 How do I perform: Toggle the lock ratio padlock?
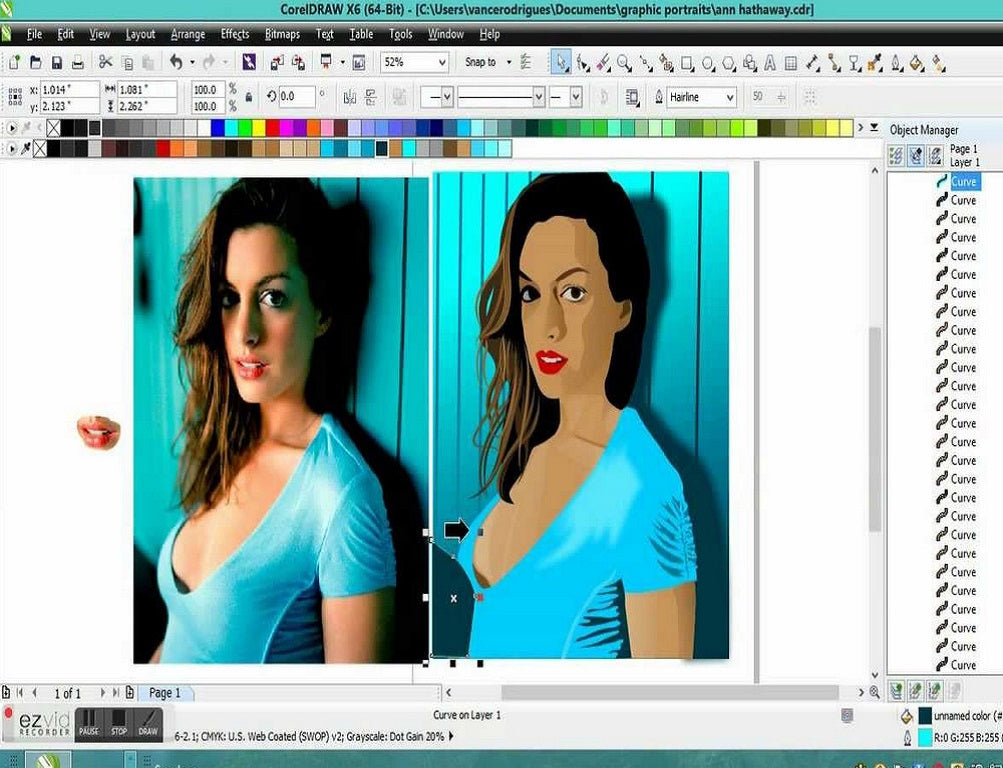point(233,97)
